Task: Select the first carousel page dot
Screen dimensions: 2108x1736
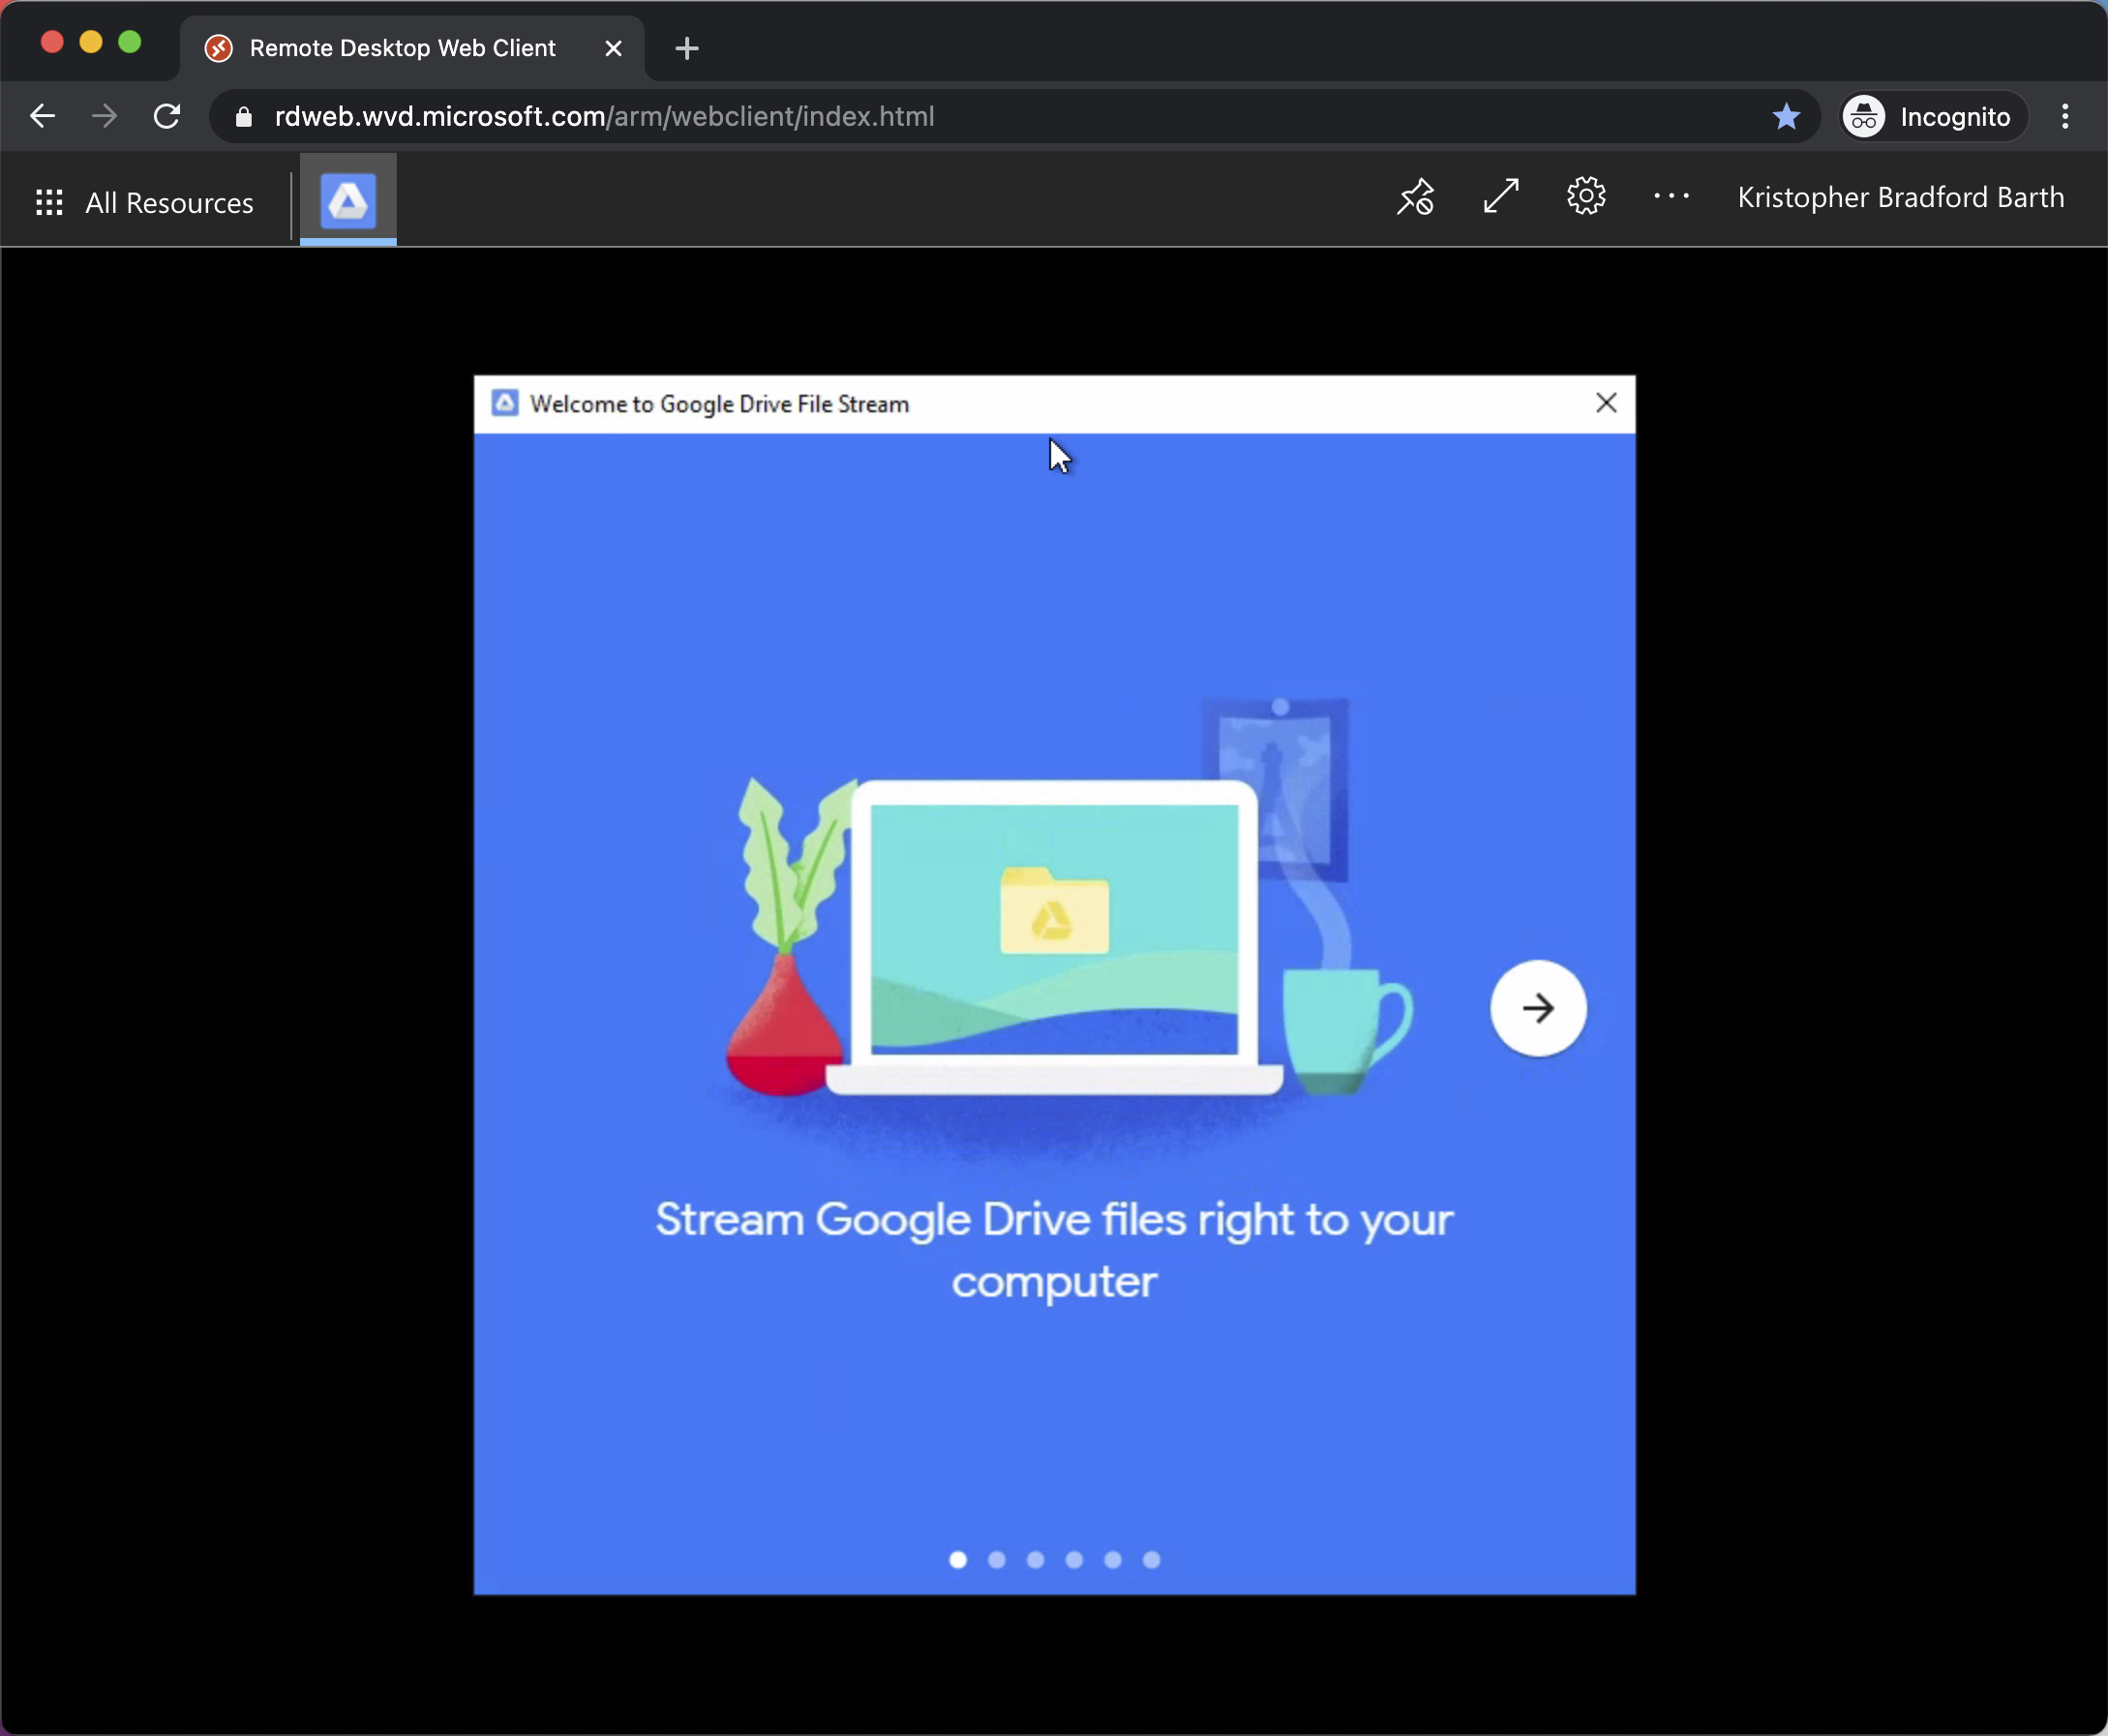Action: point(958,1559)
